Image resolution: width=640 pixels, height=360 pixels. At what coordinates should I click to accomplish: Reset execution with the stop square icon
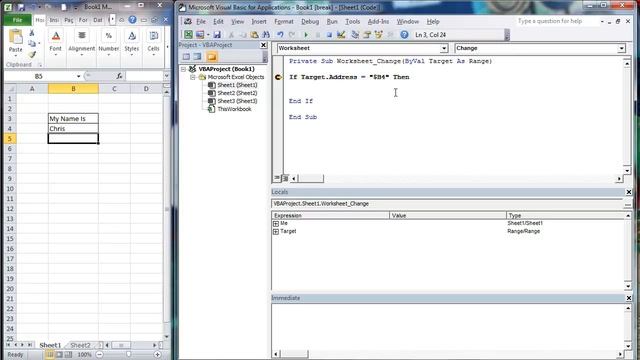pyautogui.click(x=329, y=35)
